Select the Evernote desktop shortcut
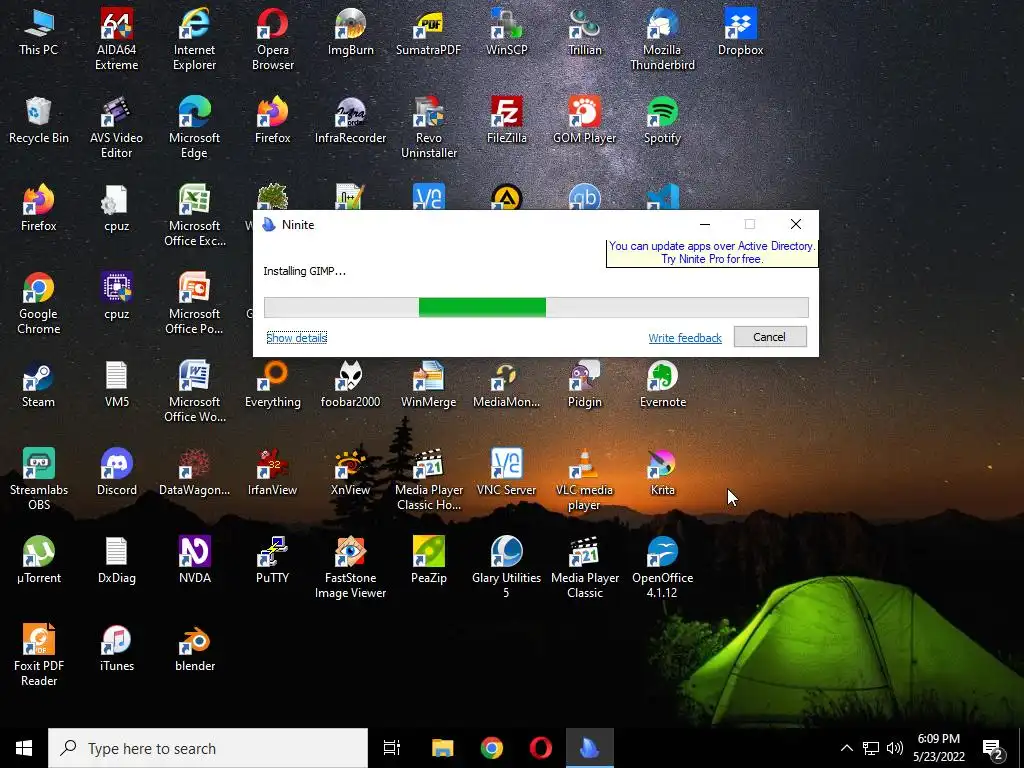Image resolution: width=1024 pixels, height=768 pixels. (662, 384)
